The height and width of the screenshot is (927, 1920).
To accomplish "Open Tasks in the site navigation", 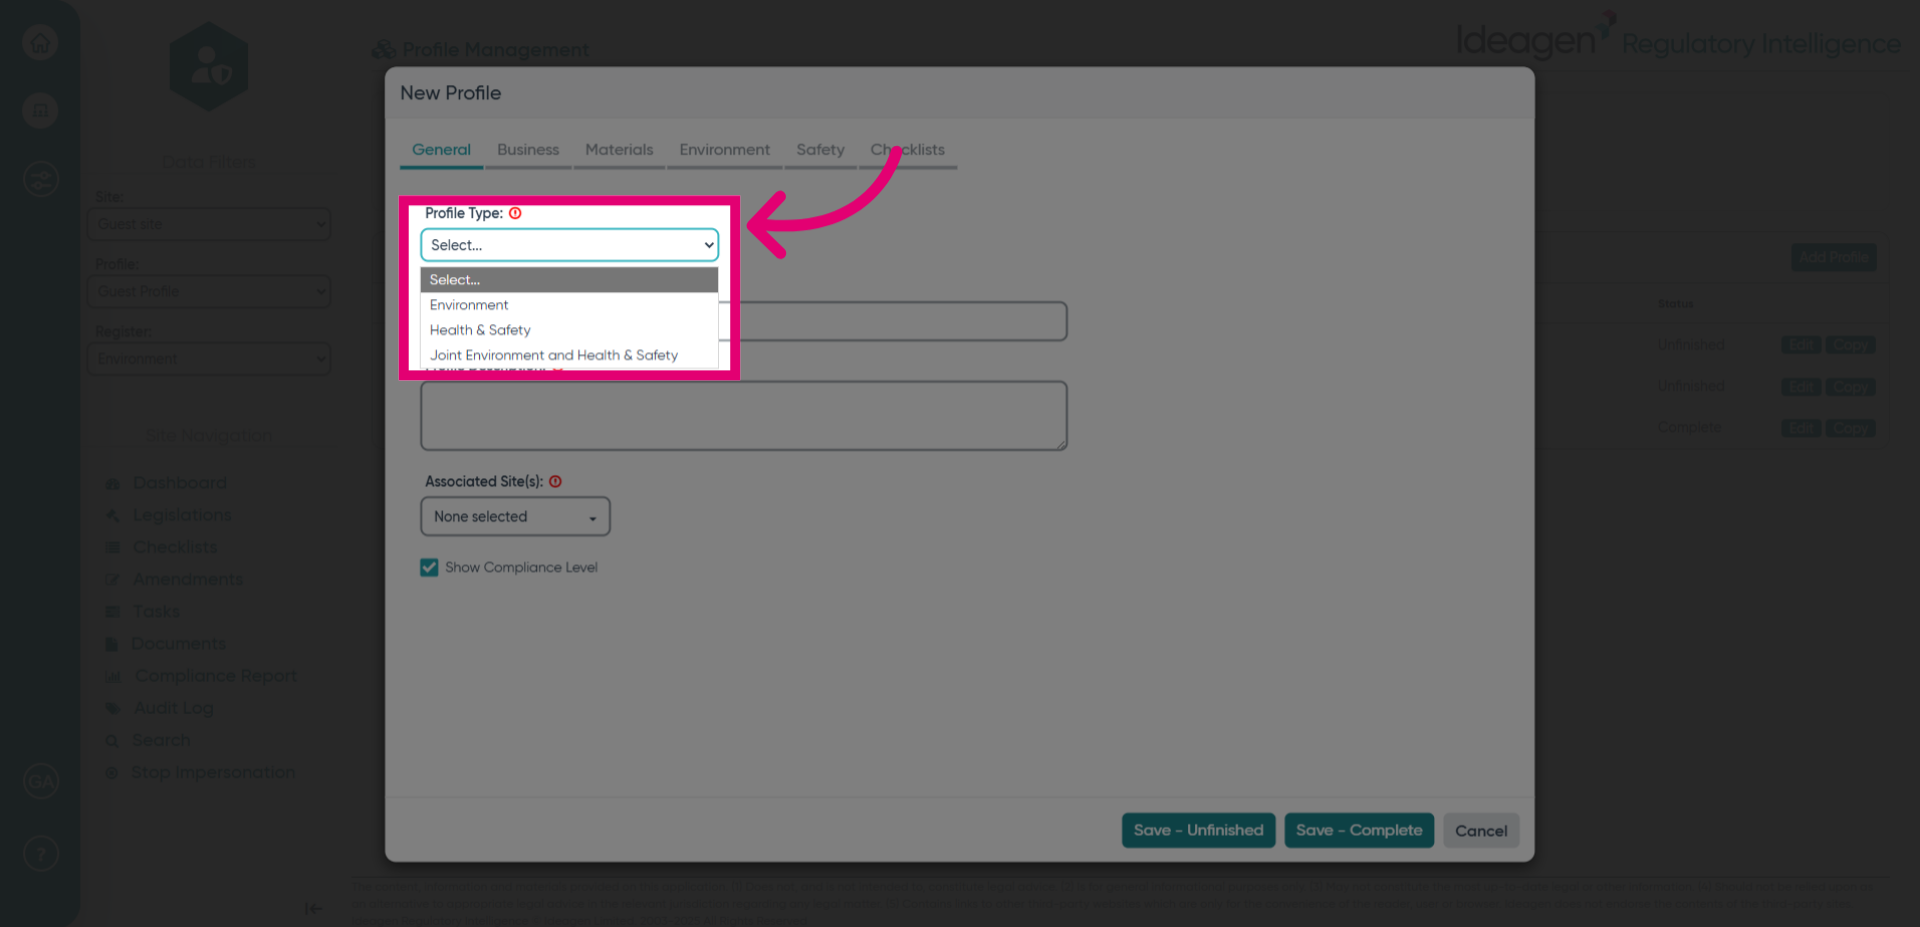I will [157, 611].
